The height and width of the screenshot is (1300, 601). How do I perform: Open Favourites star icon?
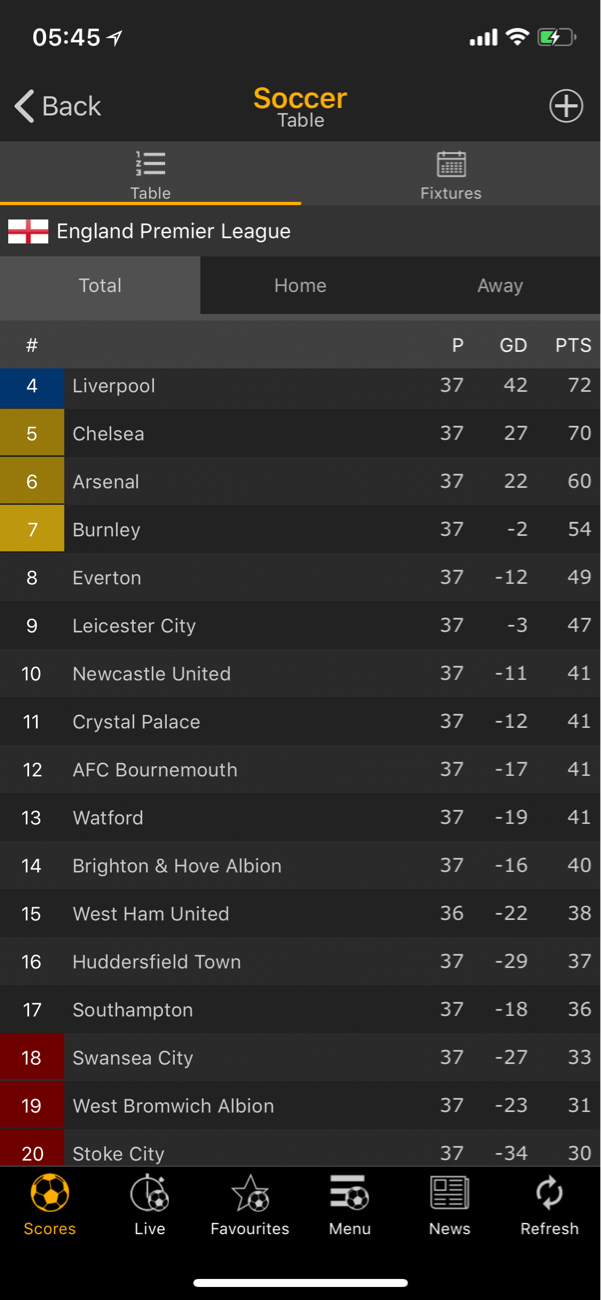[250, 1193]
